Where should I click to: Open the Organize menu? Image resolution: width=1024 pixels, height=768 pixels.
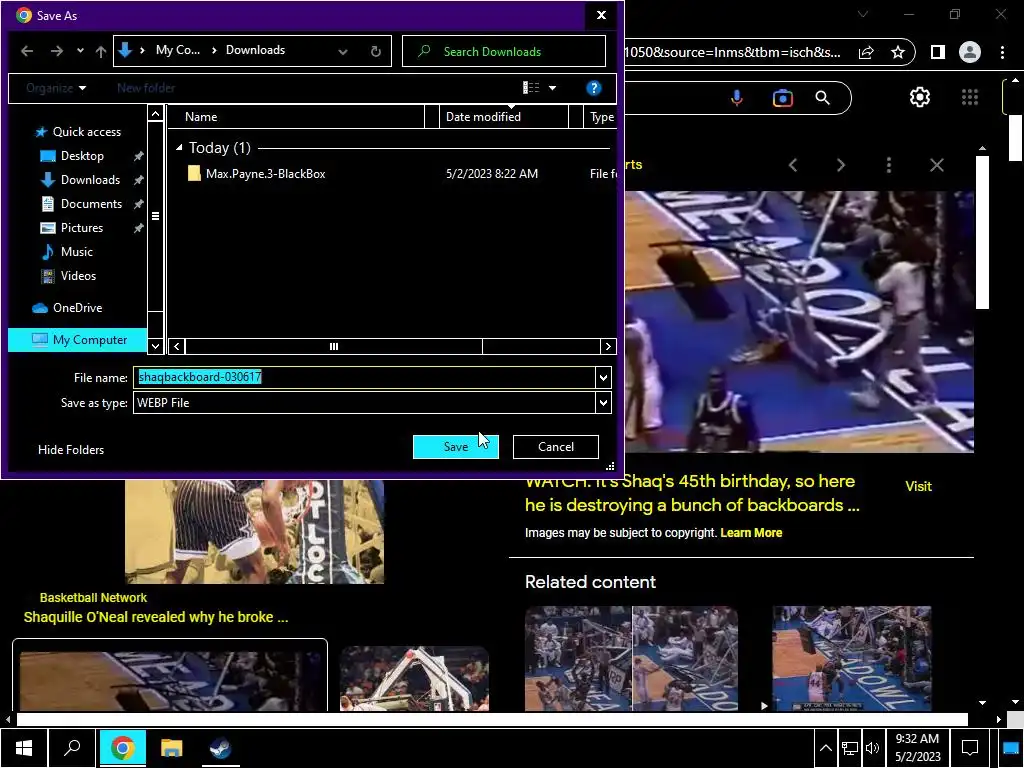pyautogui.click(x=56, y=88)
